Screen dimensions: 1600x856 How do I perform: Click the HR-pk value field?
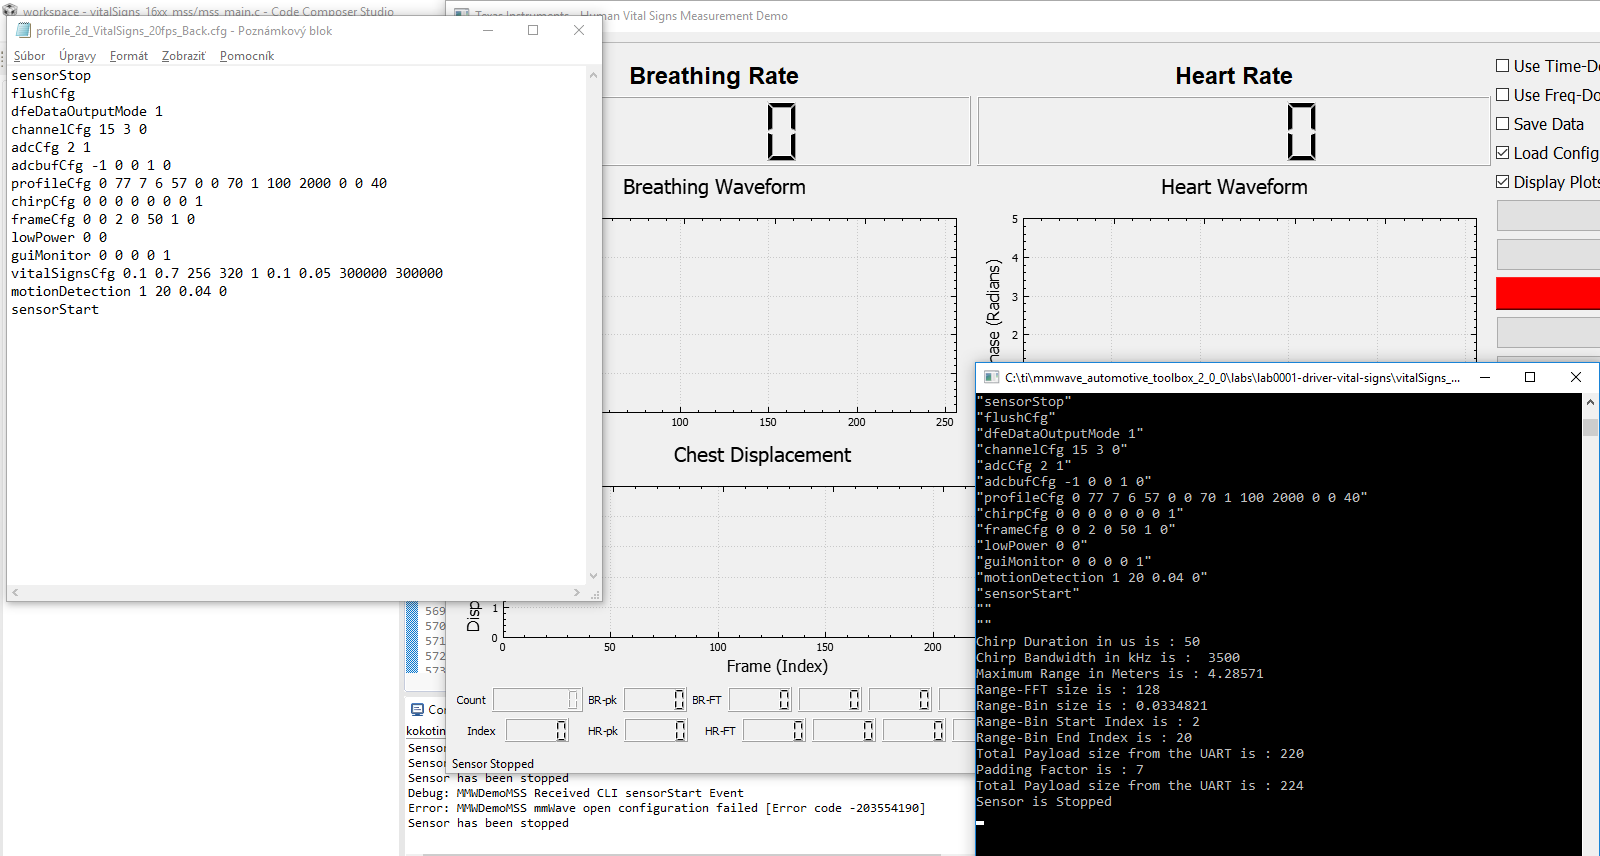(x=656, y=731)
